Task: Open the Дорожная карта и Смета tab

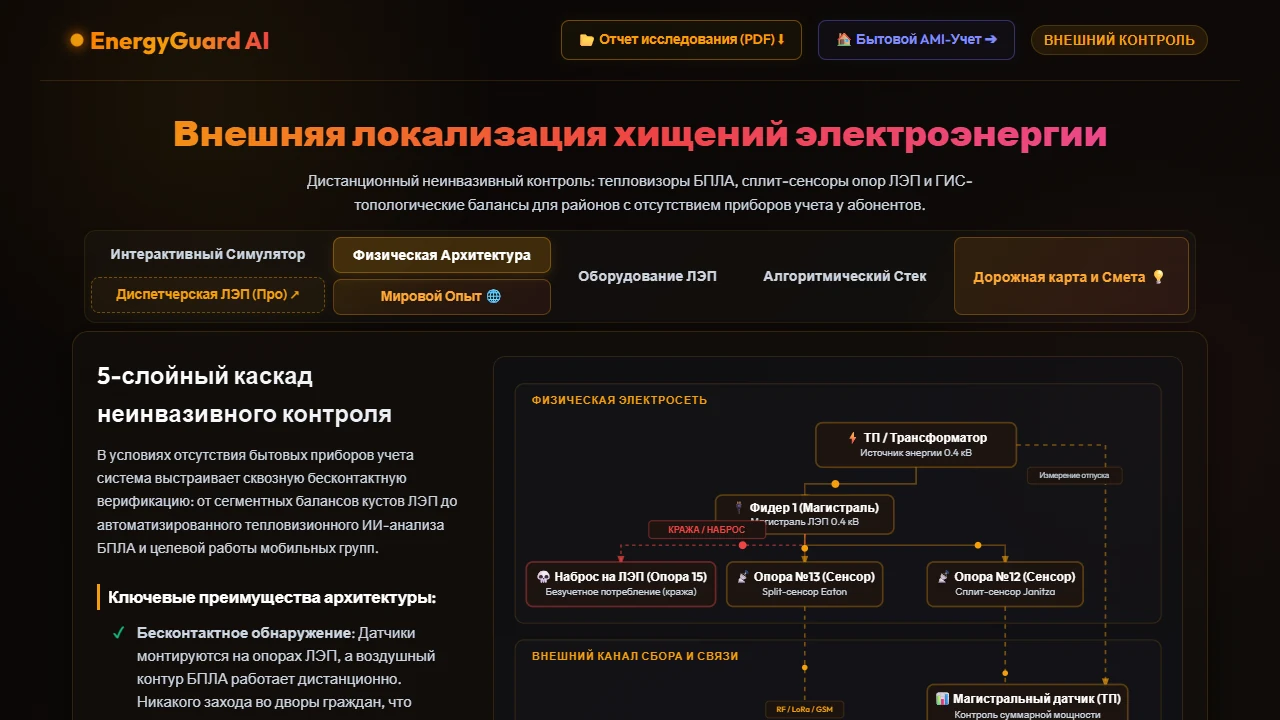Action: click(1071, 277)
